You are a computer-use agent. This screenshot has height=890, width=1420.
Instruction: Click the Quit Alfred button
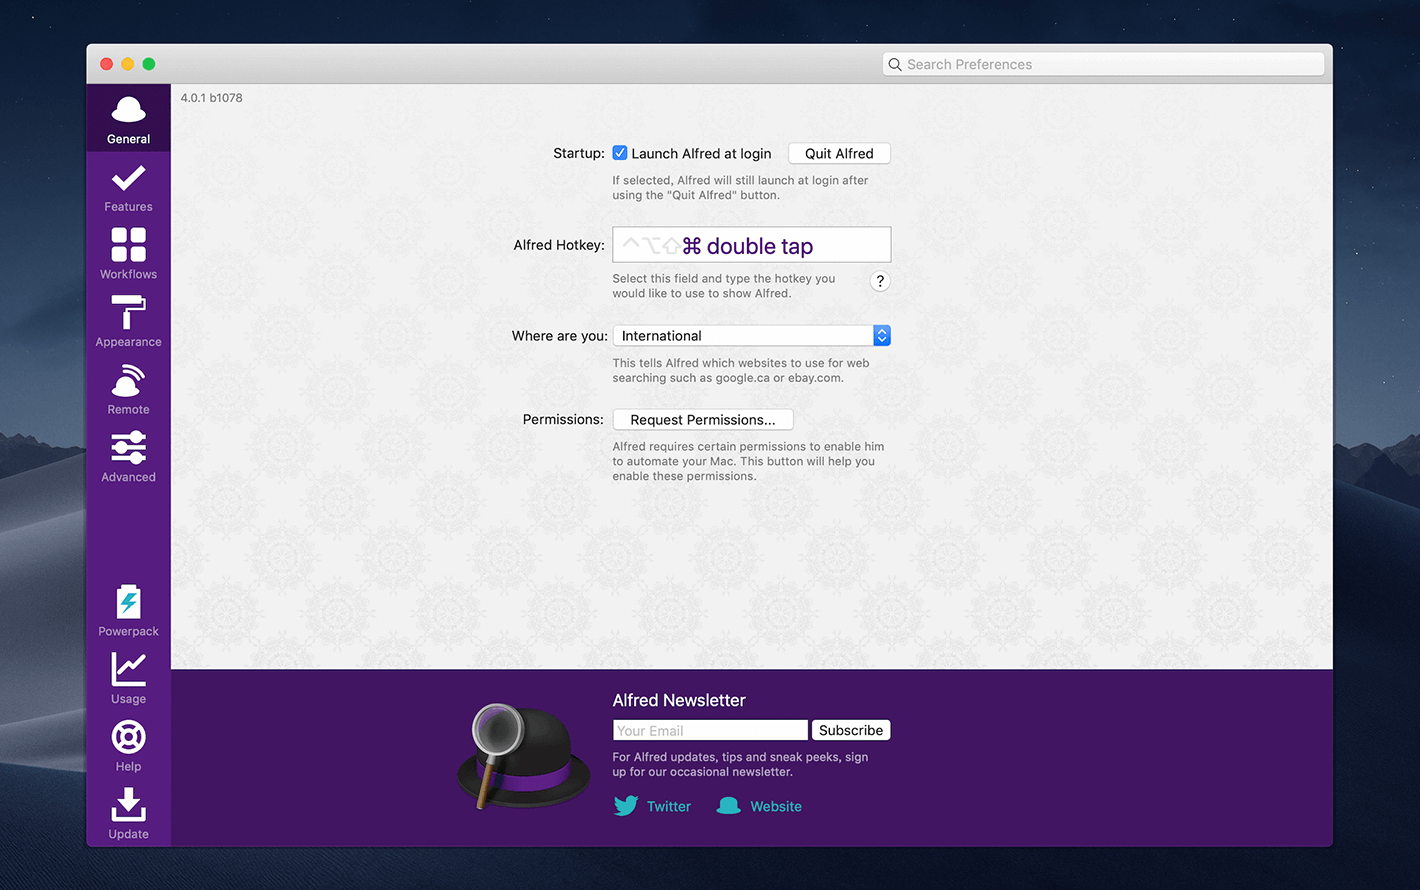(839, 153)
